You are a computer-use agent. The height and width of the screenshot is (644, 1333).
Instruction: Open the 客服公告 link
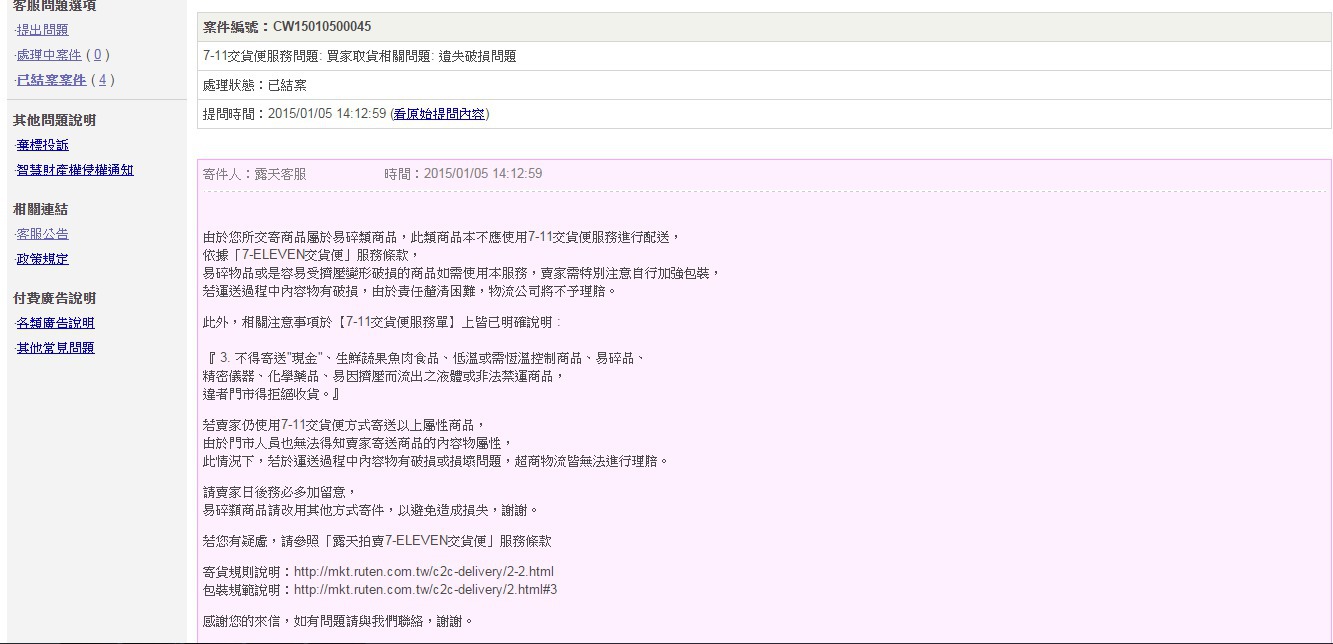pyautogui.click(x=43, y=234)
